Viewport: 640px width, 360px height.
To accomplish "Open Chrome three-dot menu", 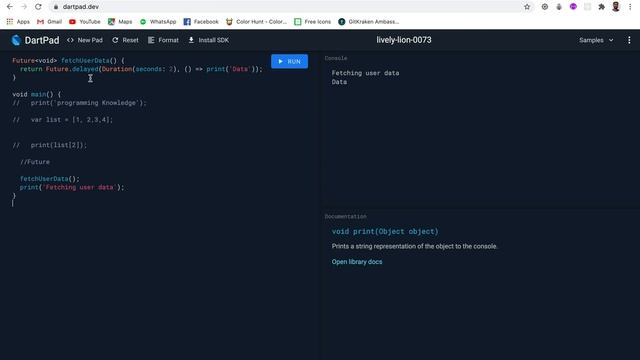I will (630, 7).
